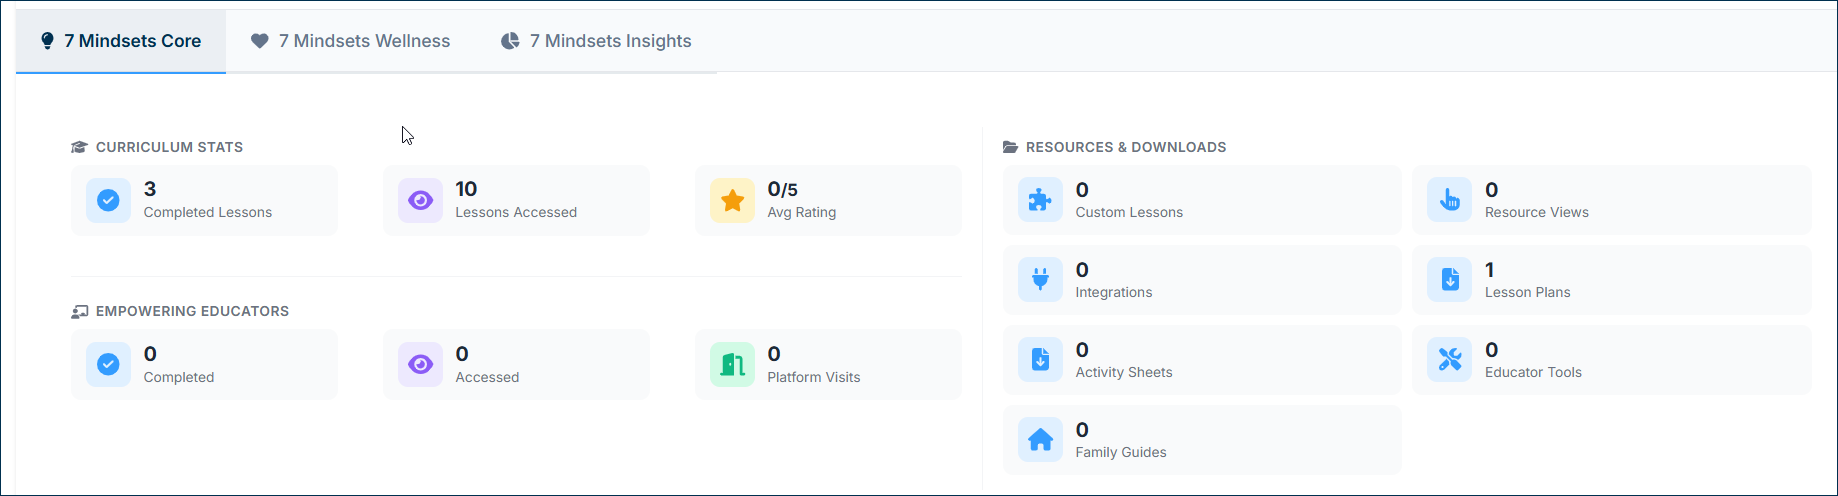The image size is (1838, 496).
Task: Click the wrench tools icon for Educator Tools
Action: 1450,360
